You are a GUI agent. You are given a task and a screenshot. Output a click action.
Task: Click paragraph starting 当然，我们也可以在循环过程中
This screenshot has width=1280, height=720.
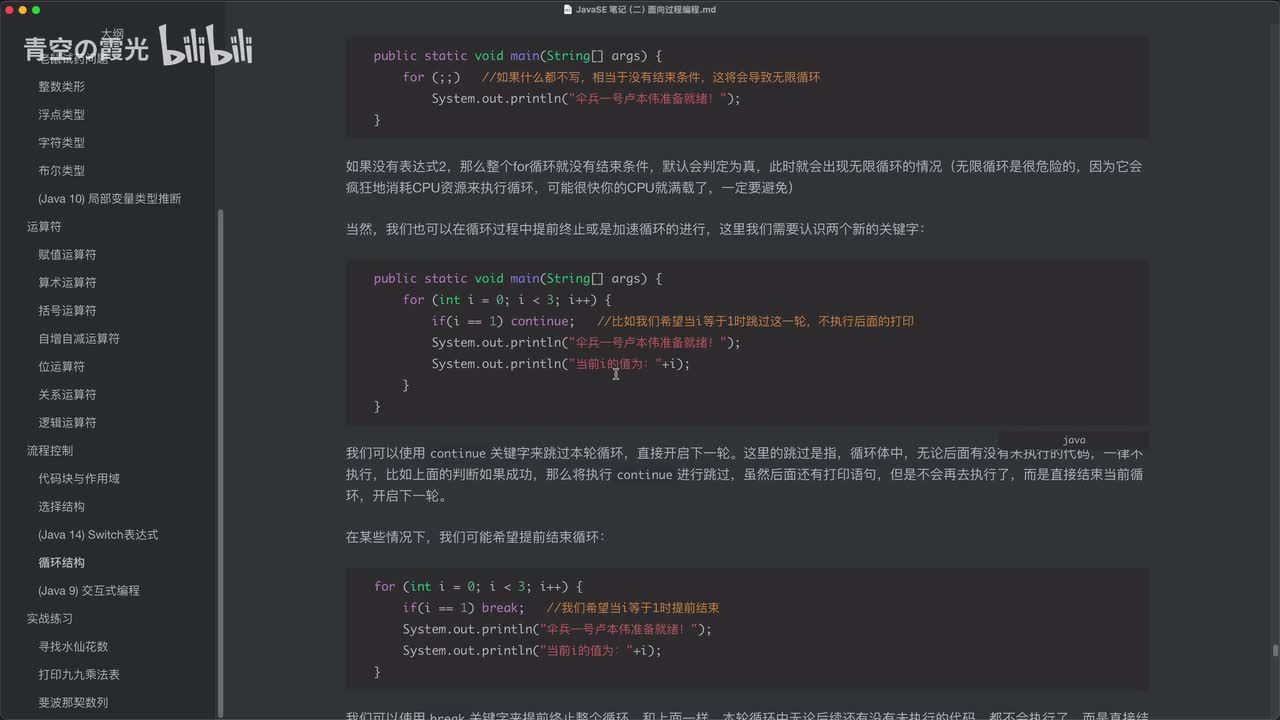click(635, 229)
